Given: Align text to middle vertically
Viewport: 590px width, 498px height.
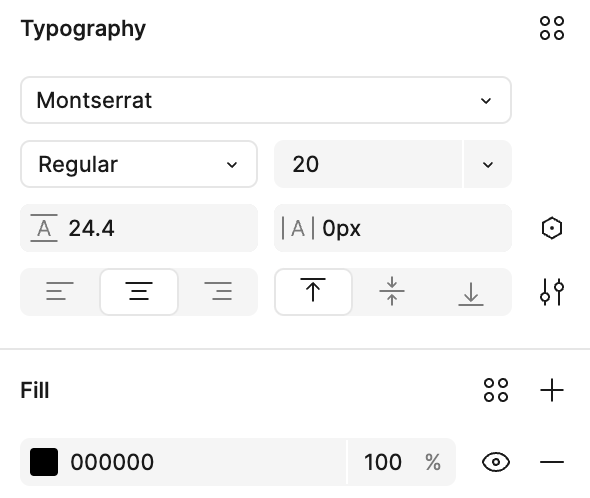Looking at the screenshot, I should tap(392, 292).
